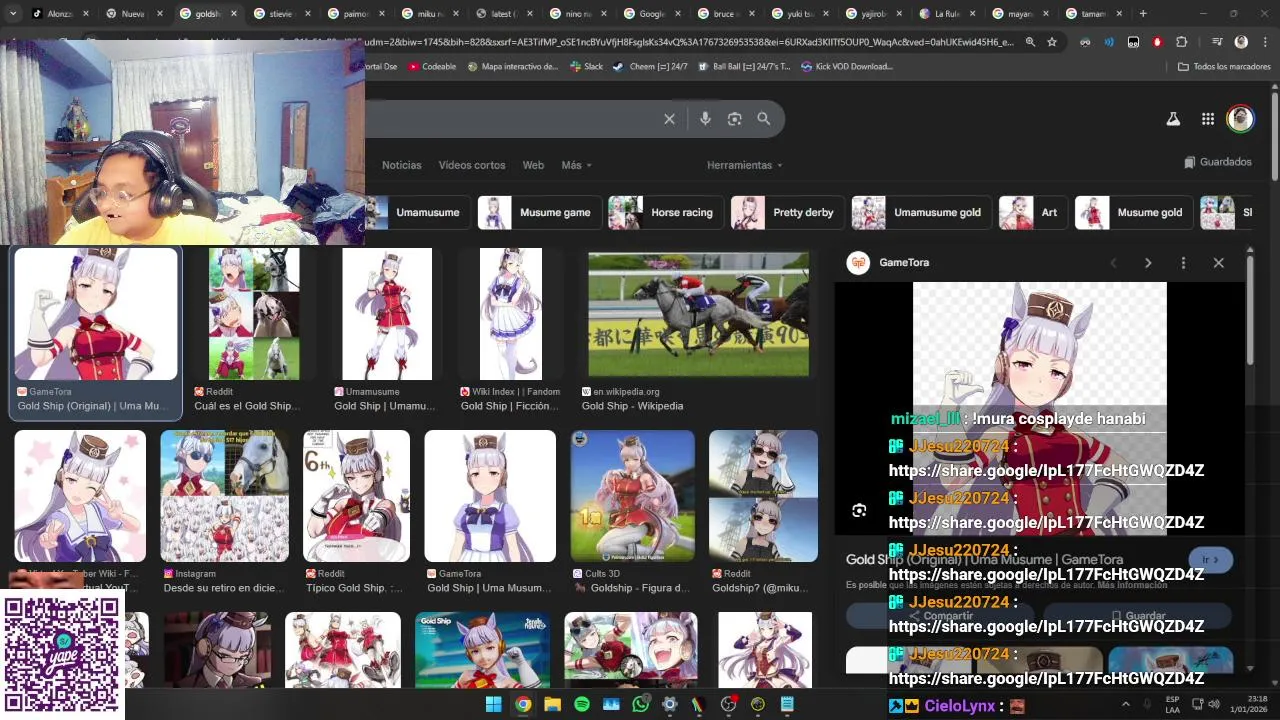Click the GameTora source name in preview
This screenshot has width=1280, height=720.
[x=904, y=263]
